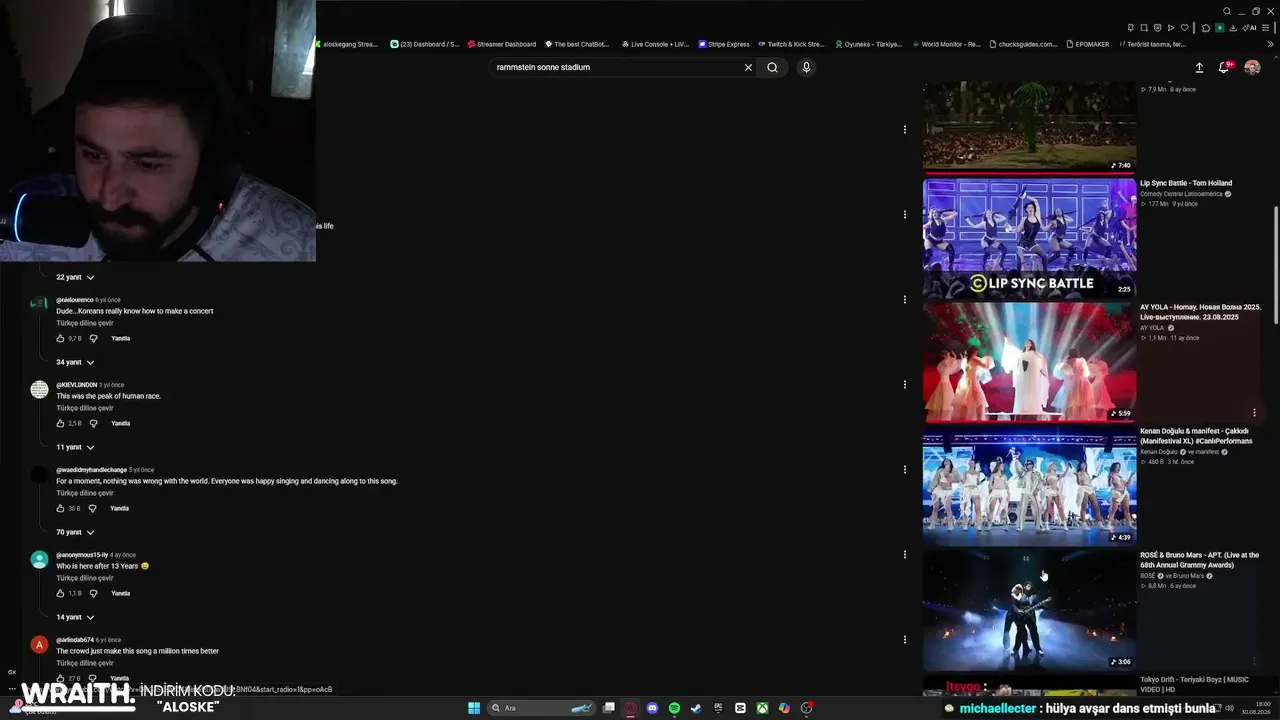This screenshot has width=1280, height=720.
Task: Like the 'crowd just make this song' comment
Action: [x=60, y=678]
